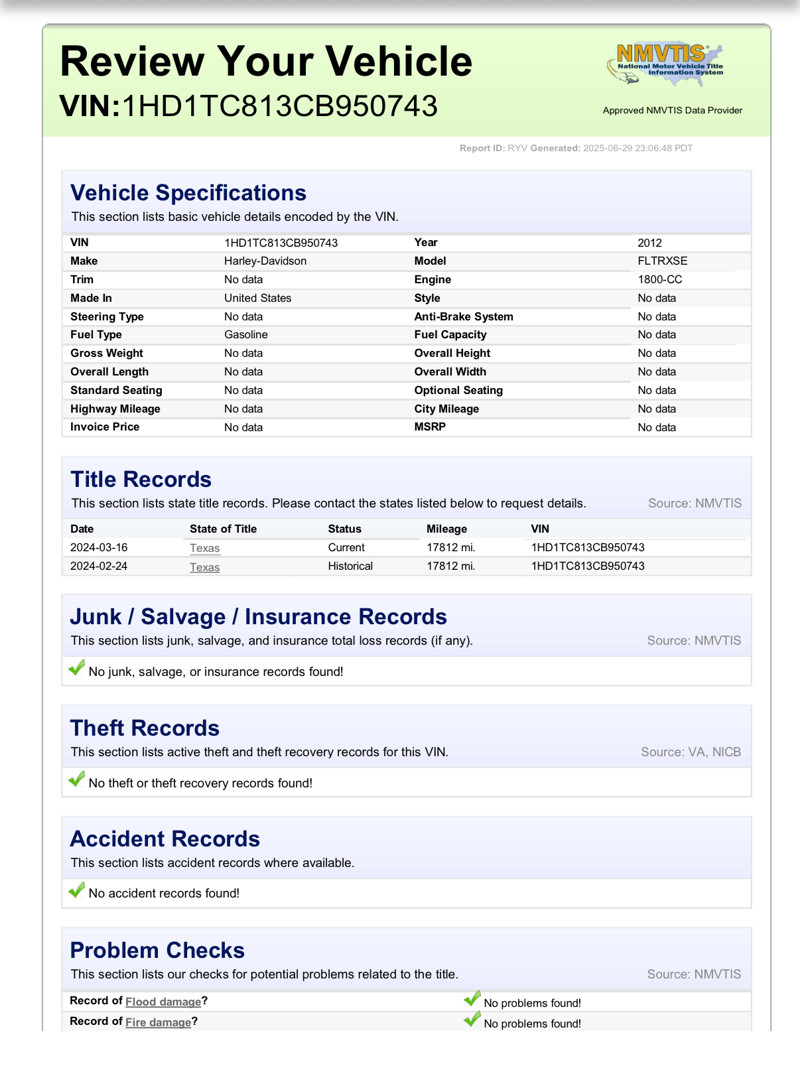Click the large VIN number in the header
Image resolution: width=800 pixels, height=1066 pixels.
(x=279, y=106)
